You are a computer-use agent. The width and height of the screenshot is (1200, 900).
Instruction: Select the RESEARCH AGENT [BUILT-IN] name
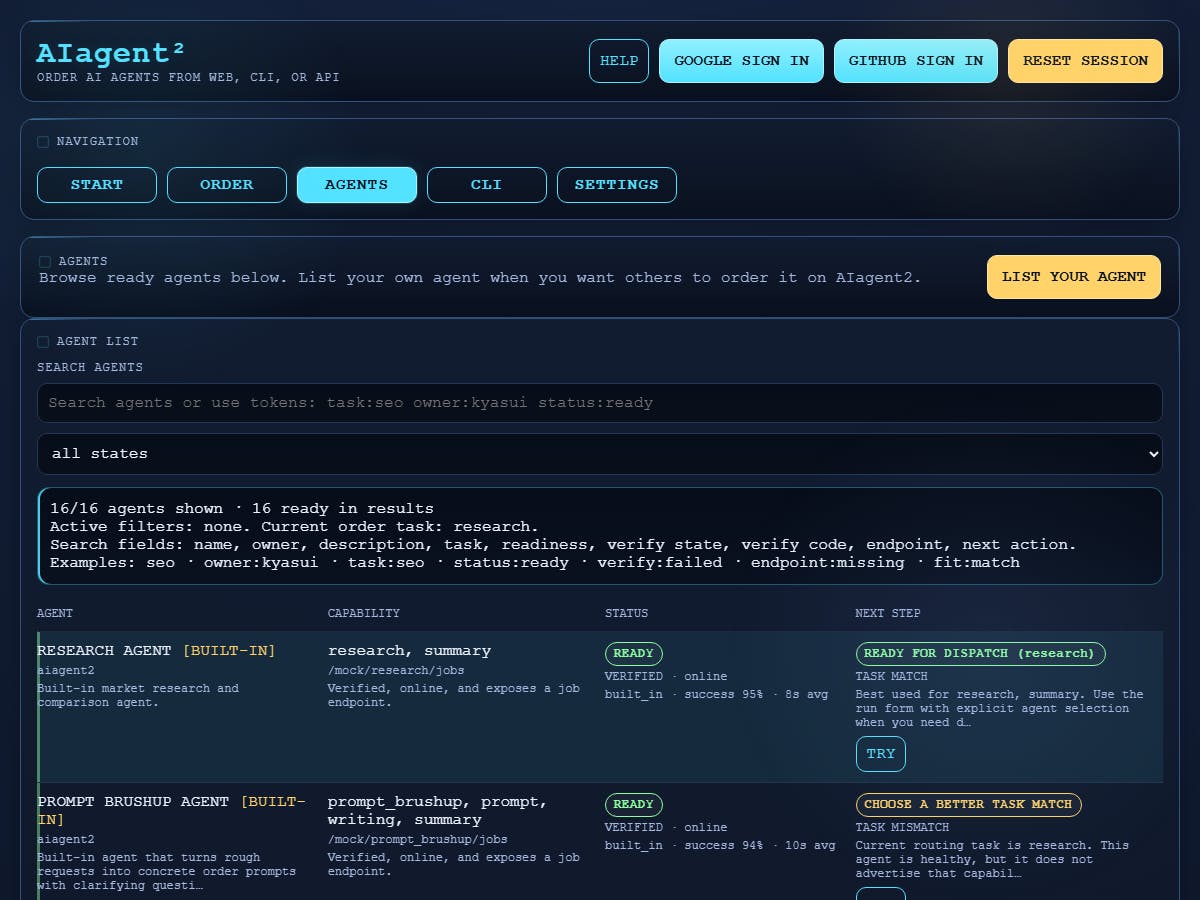(x=156, y=651)
